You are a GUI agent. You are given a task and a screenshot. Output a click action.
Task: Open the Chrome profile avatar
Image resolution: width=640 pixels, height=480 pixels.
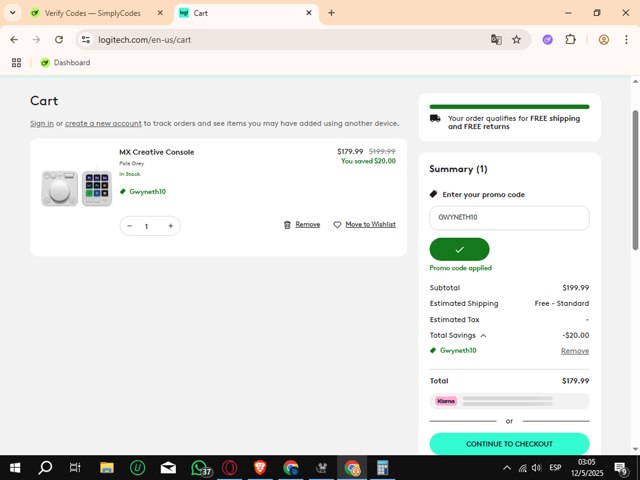[604, 40]
